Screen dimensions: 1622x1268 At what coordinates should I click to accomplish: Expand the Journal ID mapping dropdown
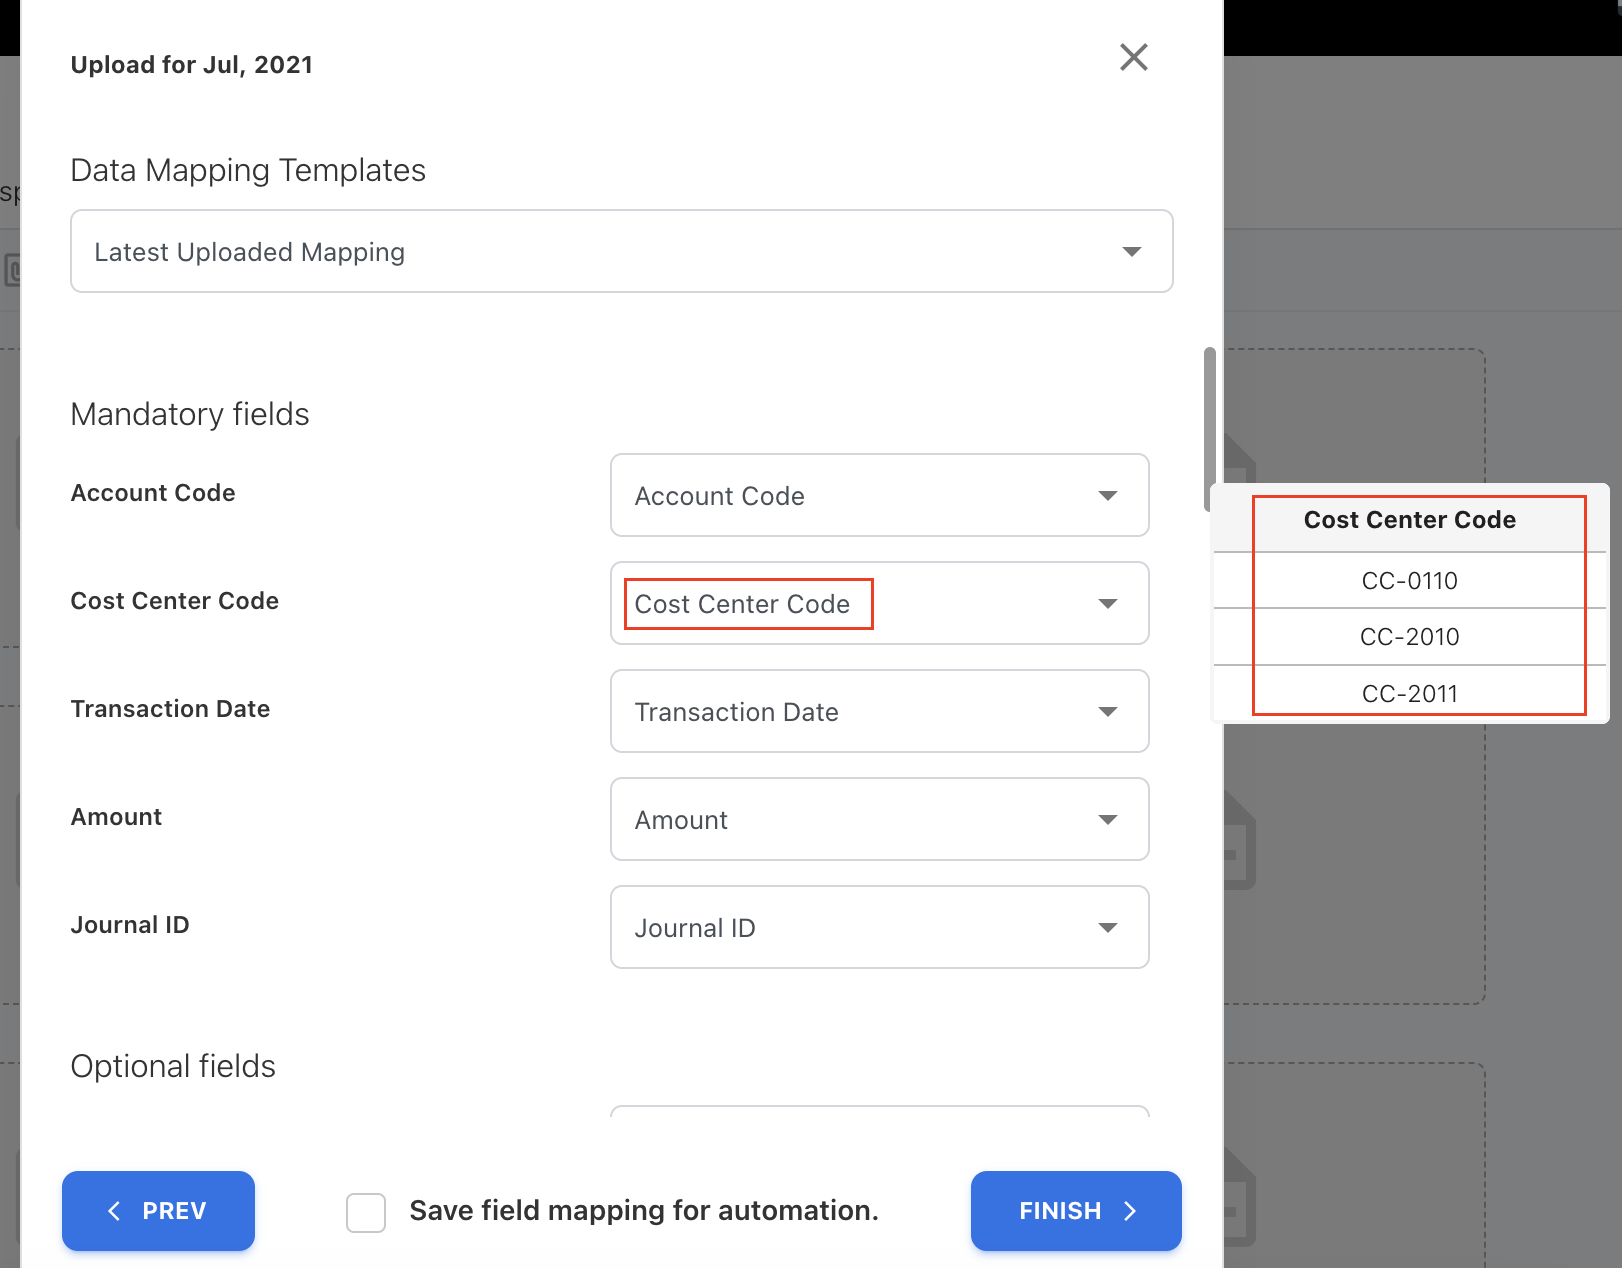click(878, 928)
